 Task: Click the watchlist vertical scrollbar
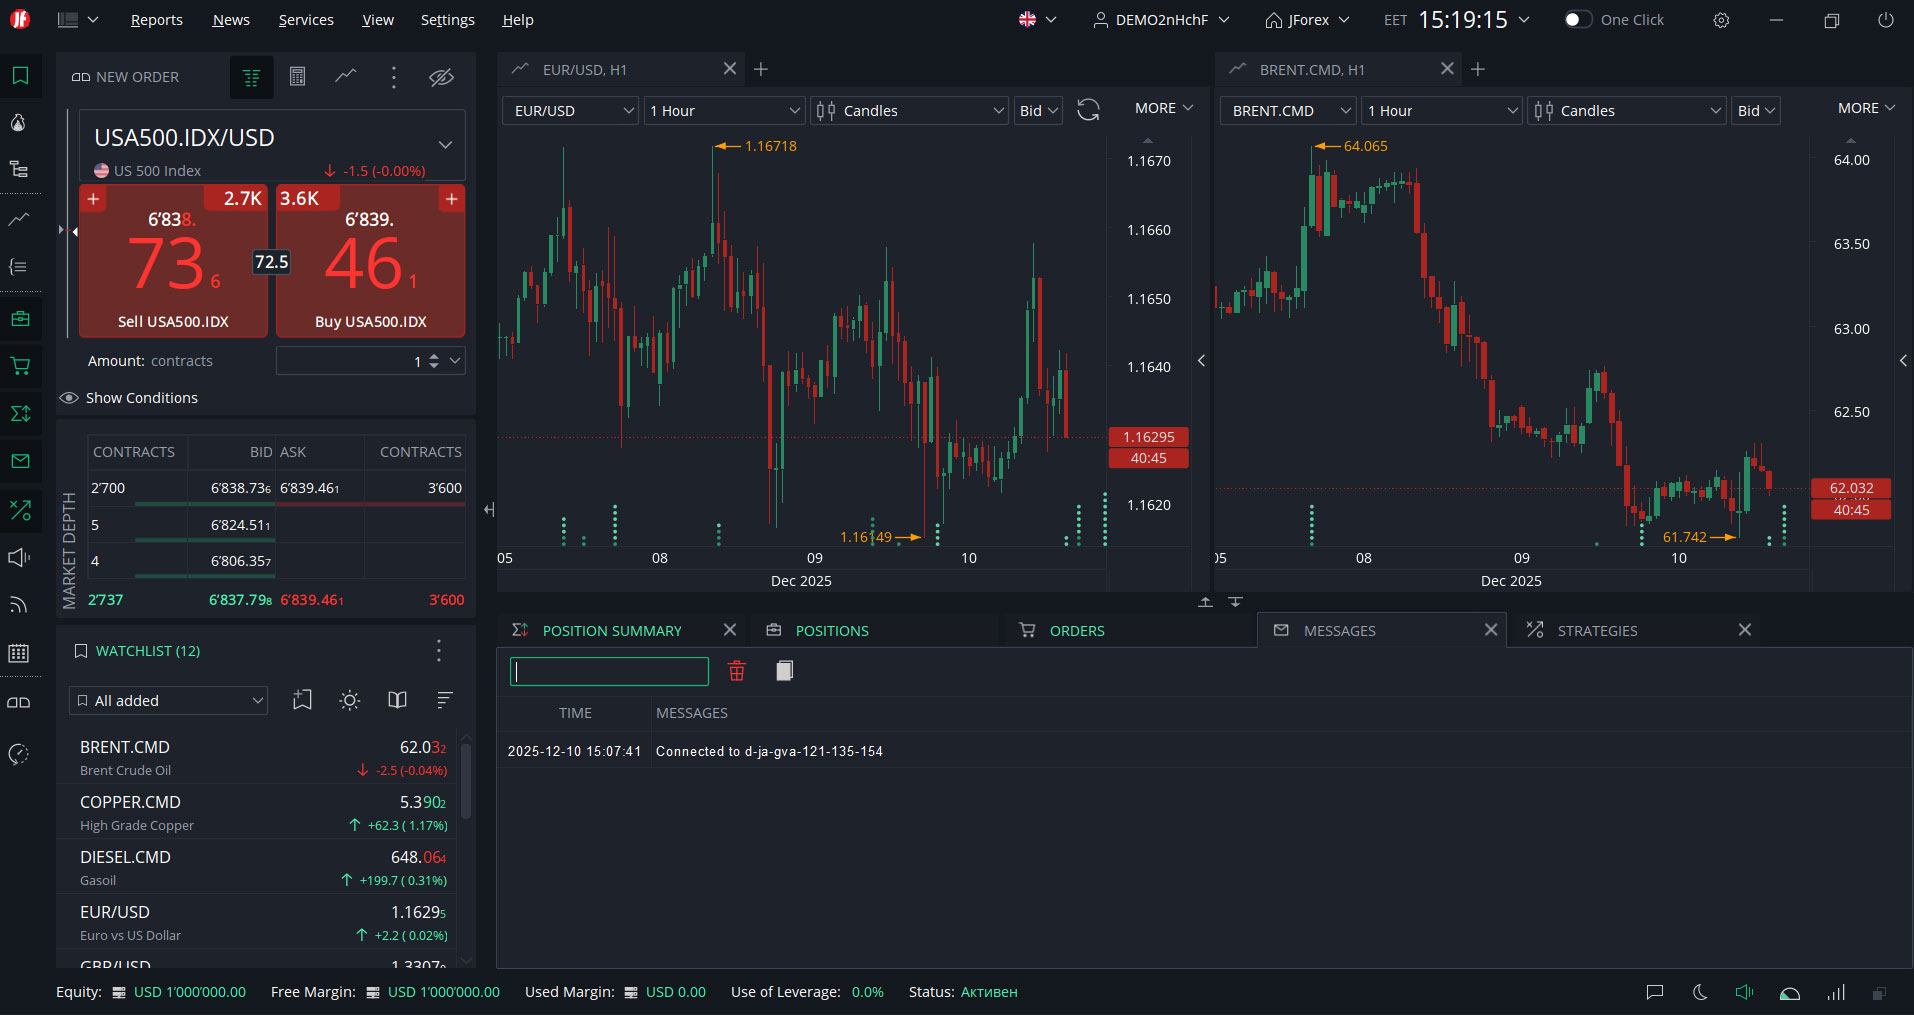click(x=466, y=780)
